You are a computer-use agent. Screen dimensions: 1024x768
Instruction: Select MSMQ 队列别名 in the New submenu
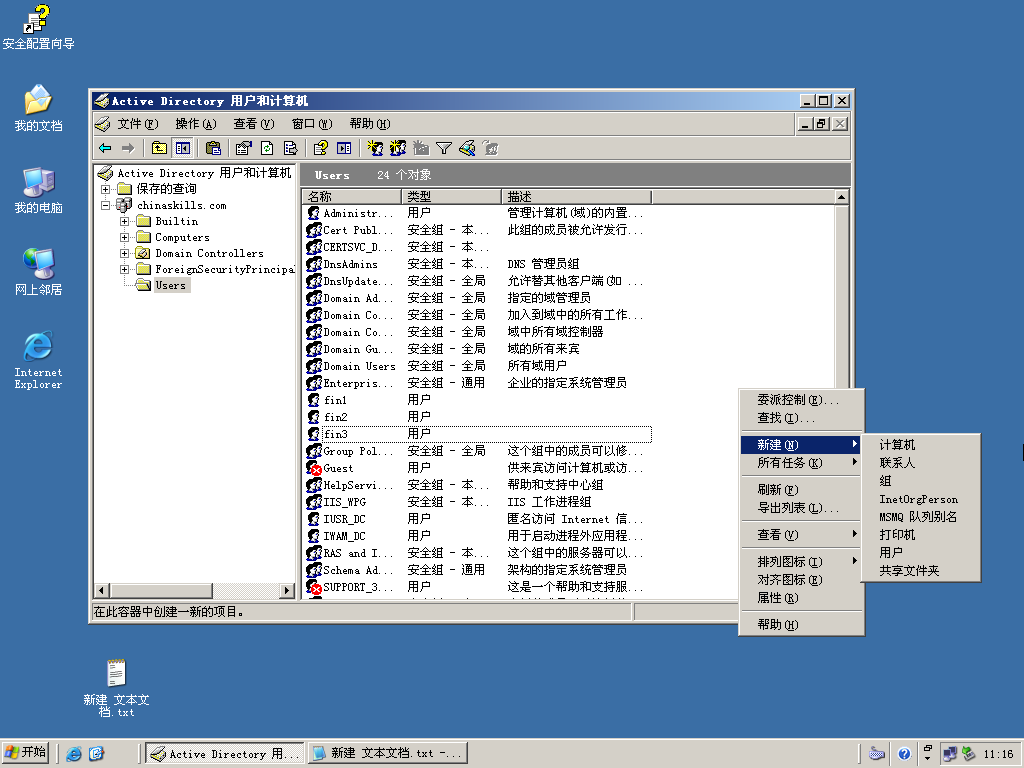921,517
